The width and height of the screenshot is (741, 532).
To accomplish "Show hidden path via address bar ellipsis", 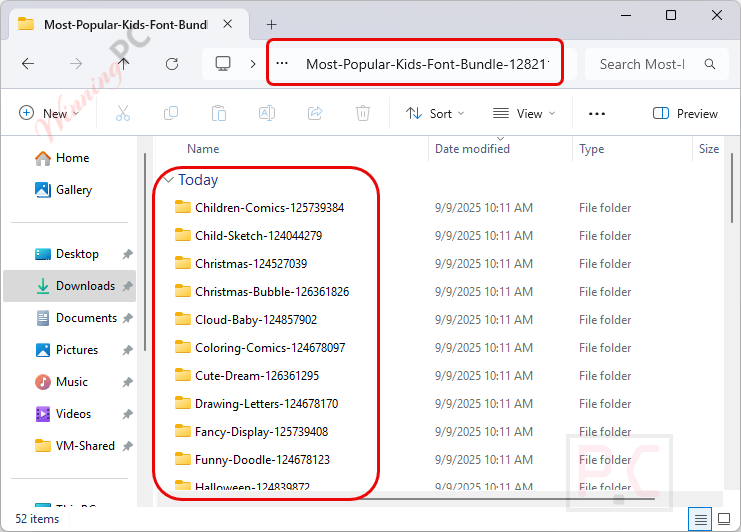I will [x=282, y=63].
